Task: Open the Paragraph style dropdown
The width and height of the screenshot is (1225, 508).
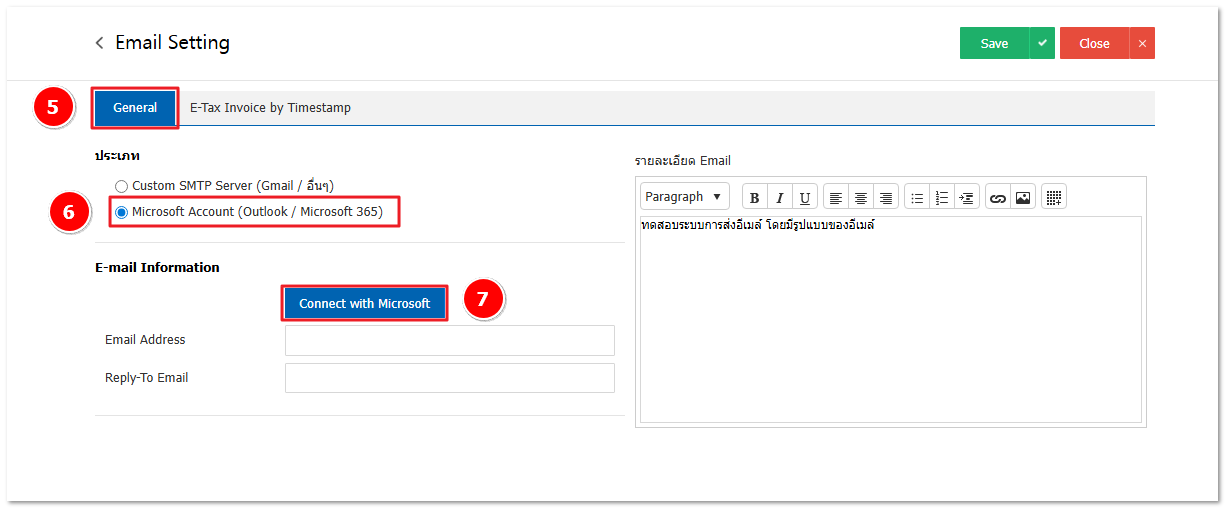Action: coord(685,197)
